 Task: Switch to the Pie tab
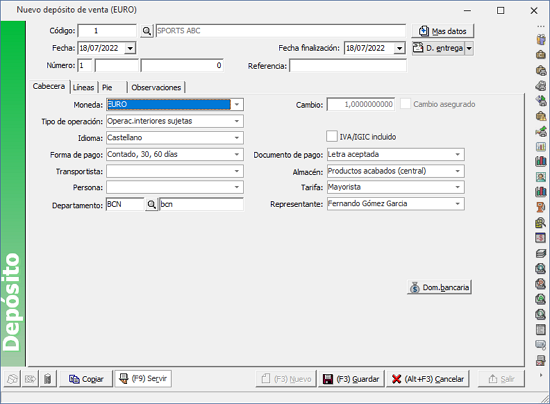point(113,87)
